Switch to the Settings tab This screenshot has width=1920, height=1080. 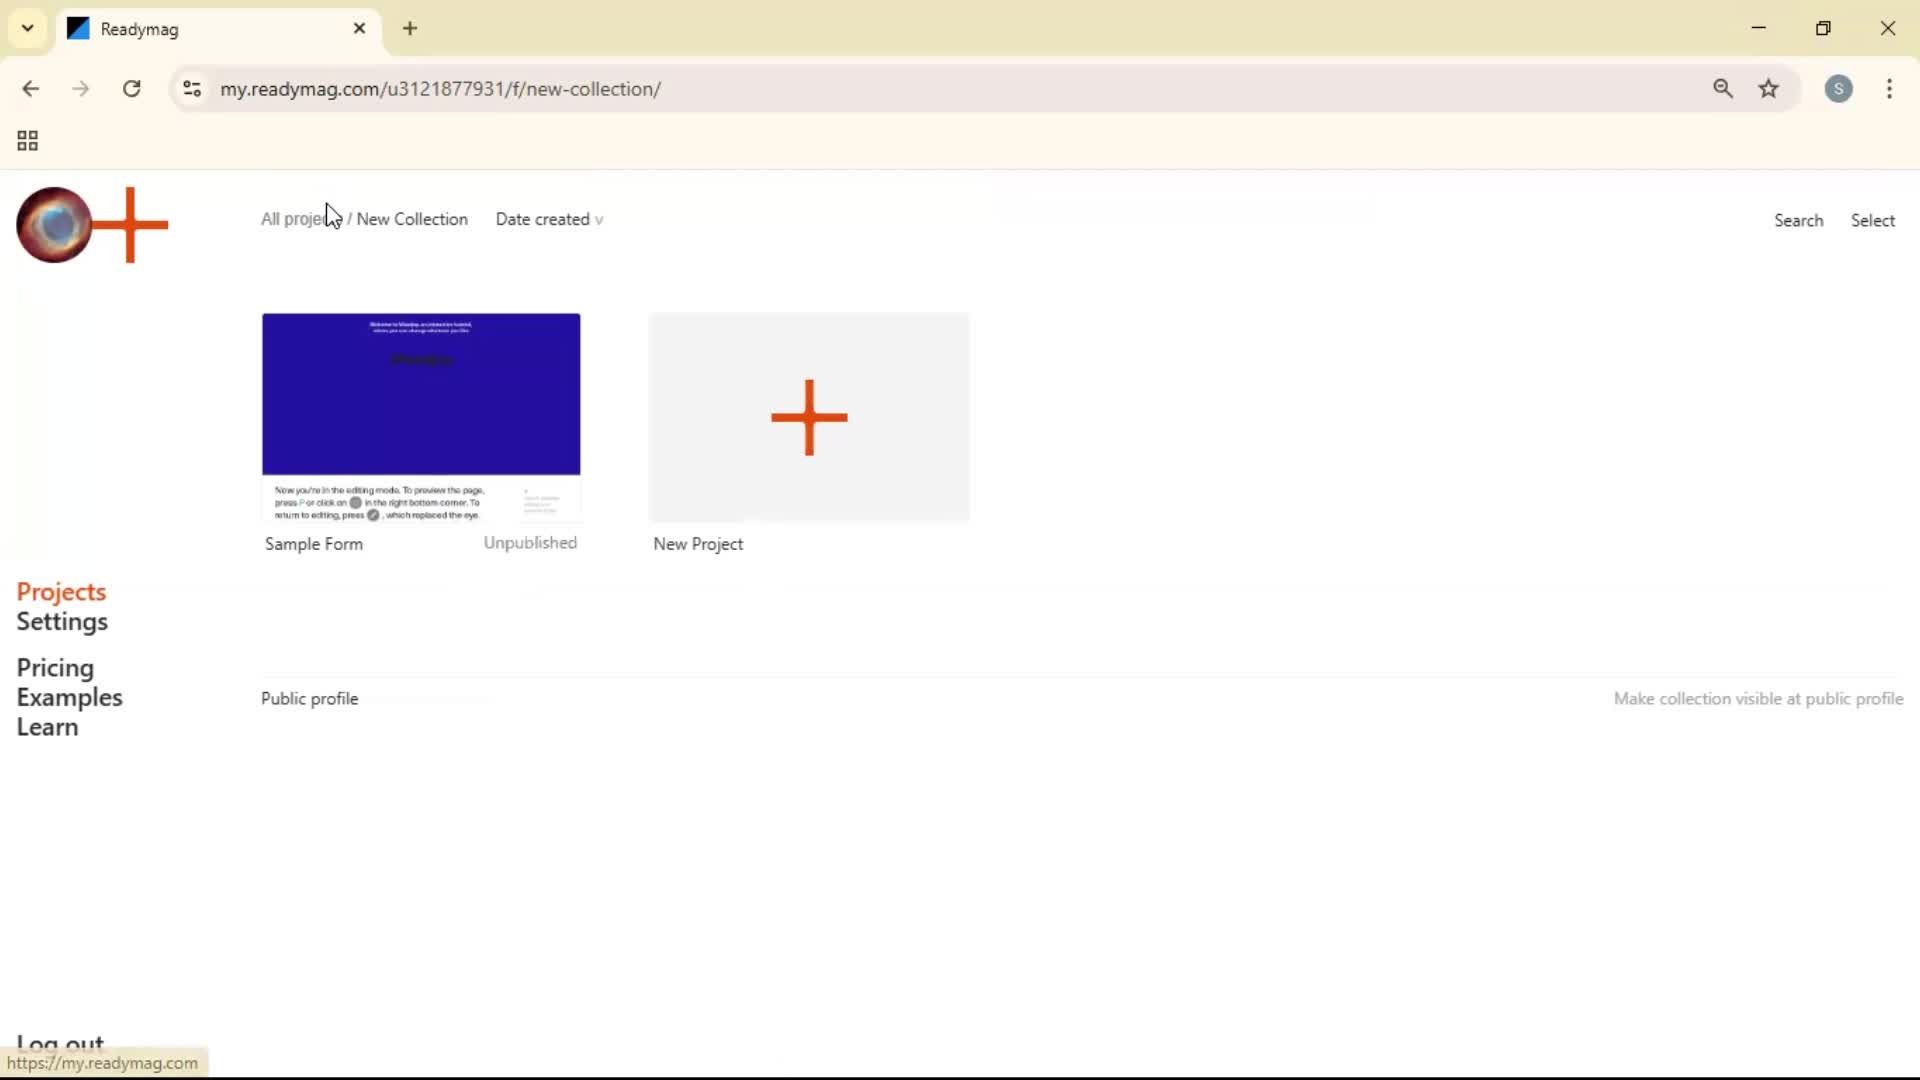(x=64, y=622)
